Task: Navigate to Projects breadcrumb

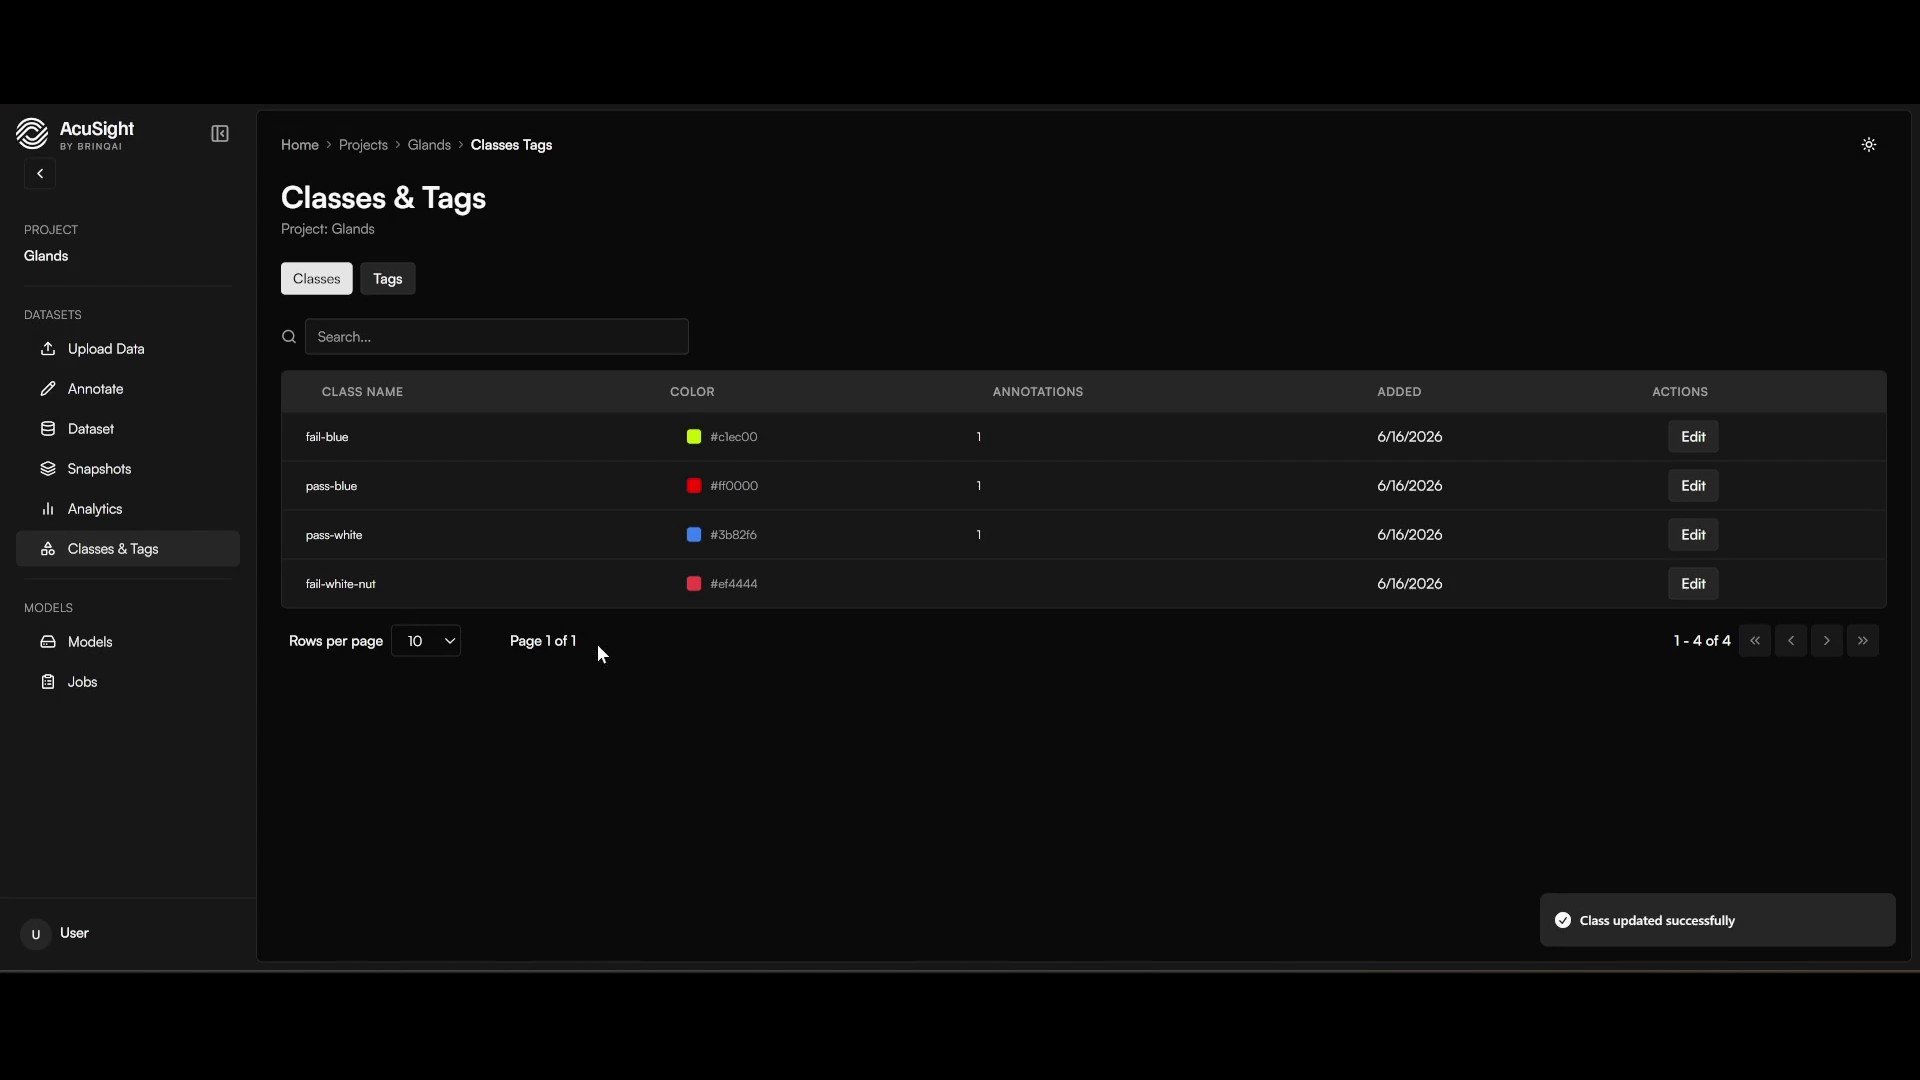Action: (363, 145)
